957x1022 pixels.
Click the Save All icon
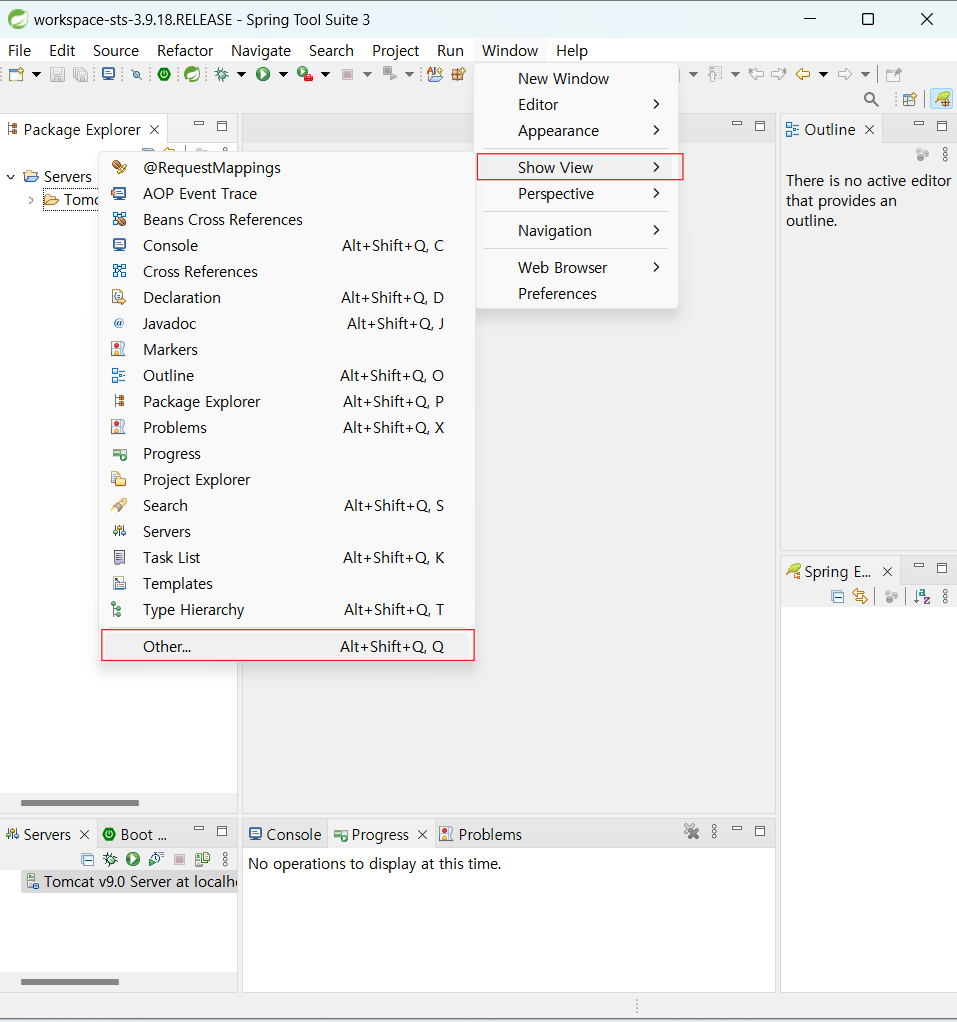point(80,74)
